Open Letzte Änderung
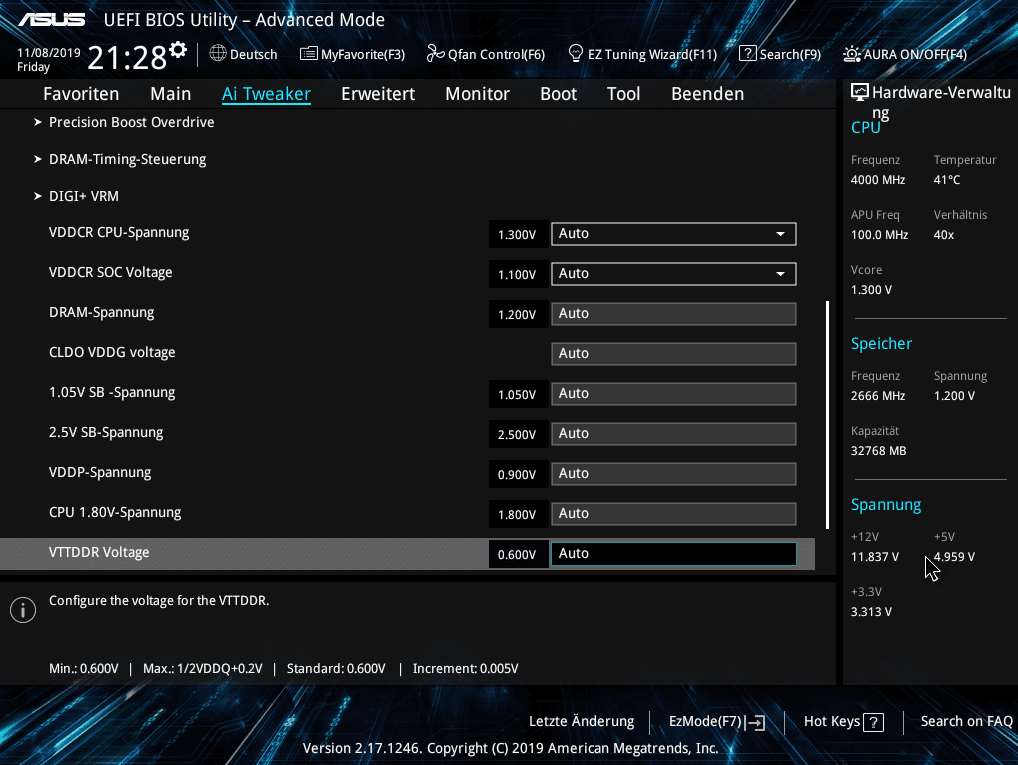The width and height of the screenshot is (1018, 765). [x=582, y=721]
